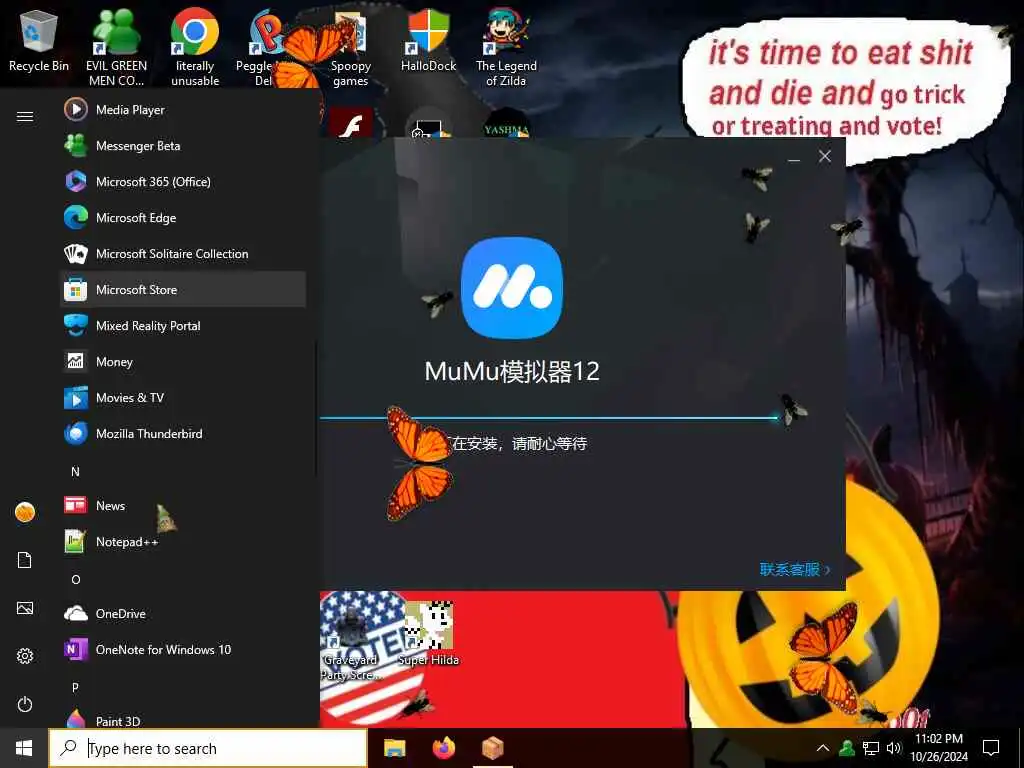This screenshot has height=768, width=1024.
Task: Open File Explorer from taskbar
Action: 394,748
